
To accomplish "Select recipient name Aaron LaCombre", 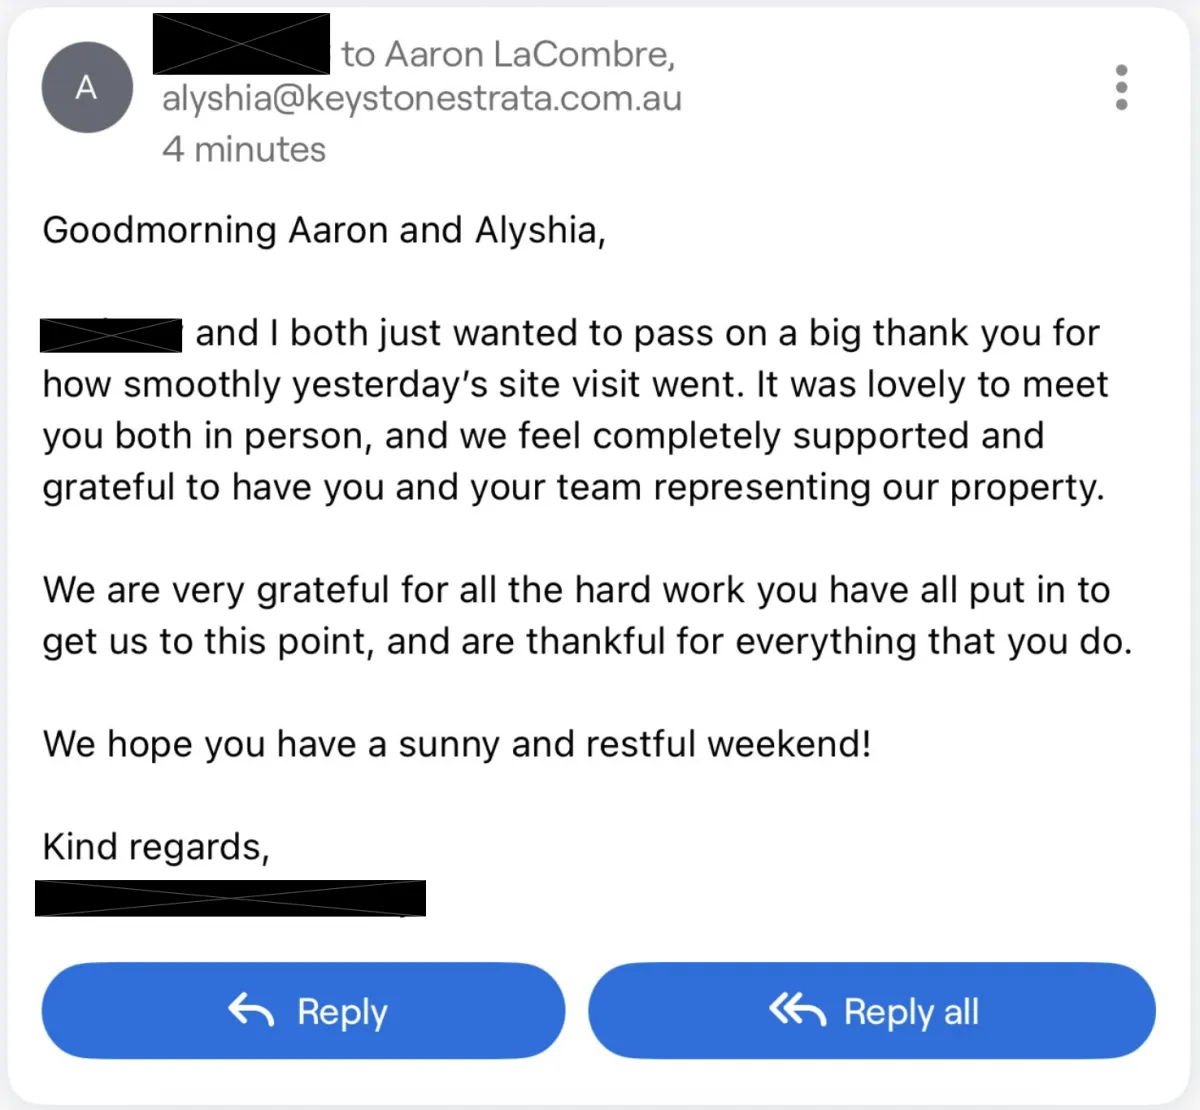I will pos(528,54).
